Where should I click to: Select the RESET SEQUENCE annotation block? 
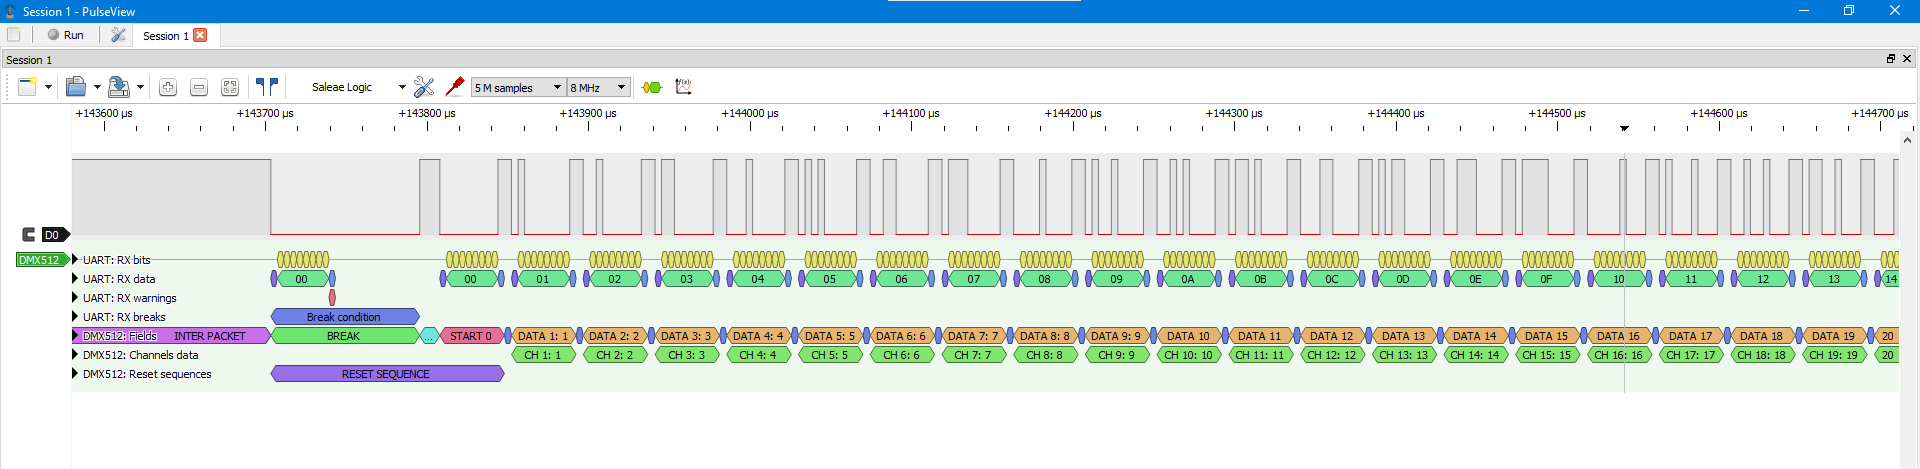[386, 374]
